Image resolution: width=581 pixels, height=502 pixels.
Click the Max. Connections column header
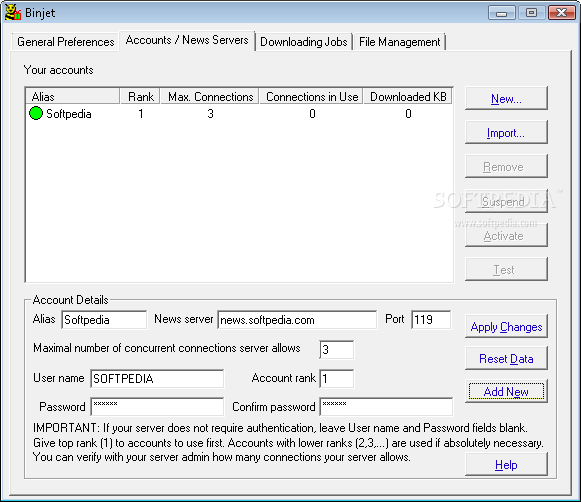(210, 96)
